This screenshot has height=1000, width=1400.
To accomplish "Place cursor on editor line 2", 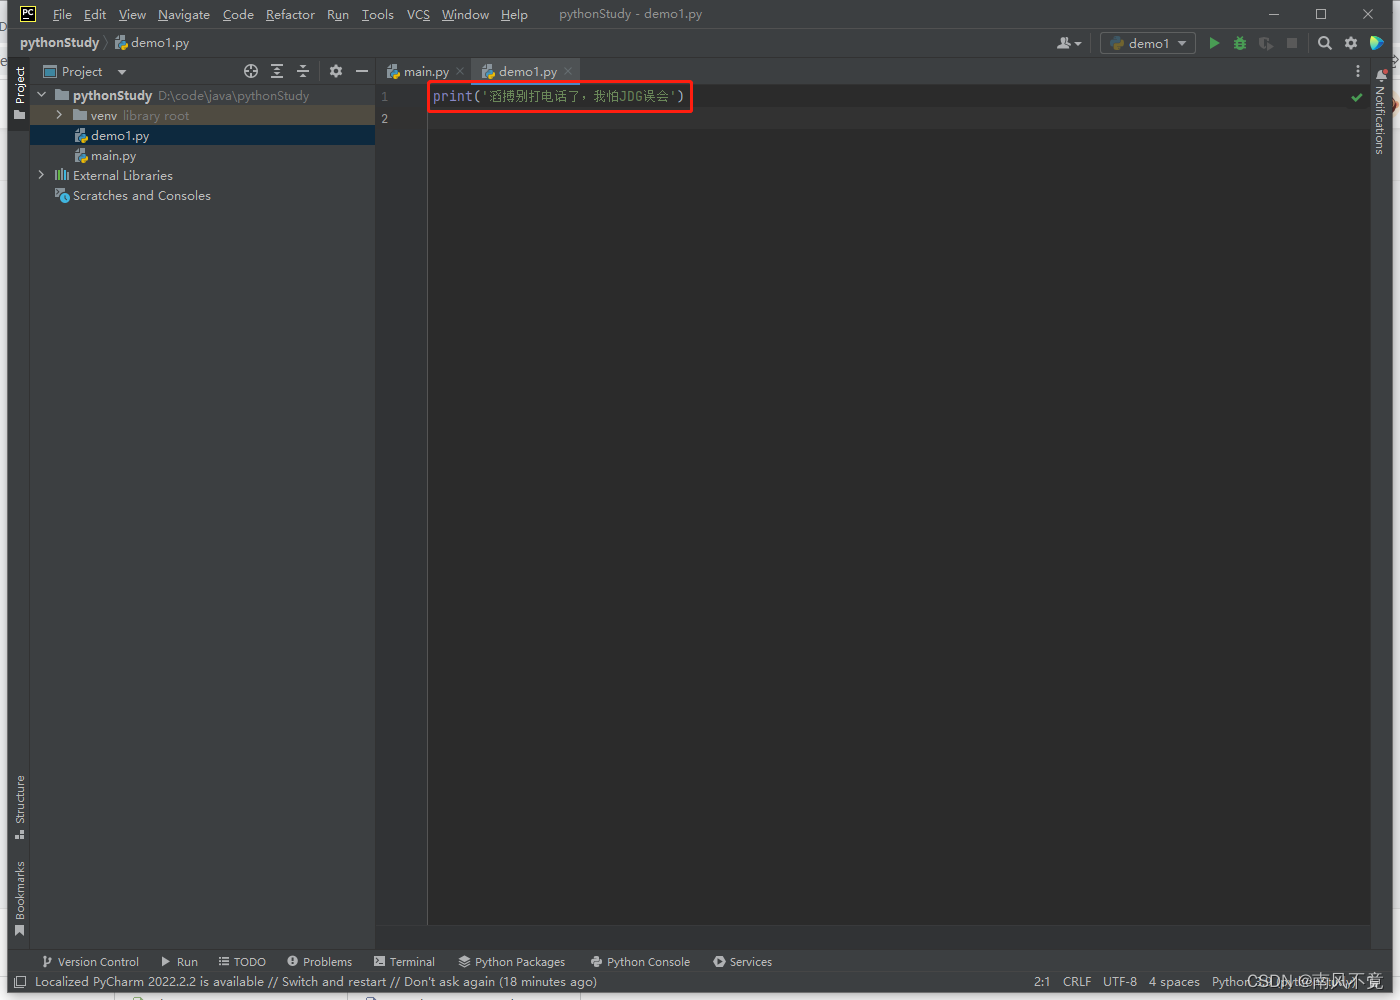I will click(898, 118).
